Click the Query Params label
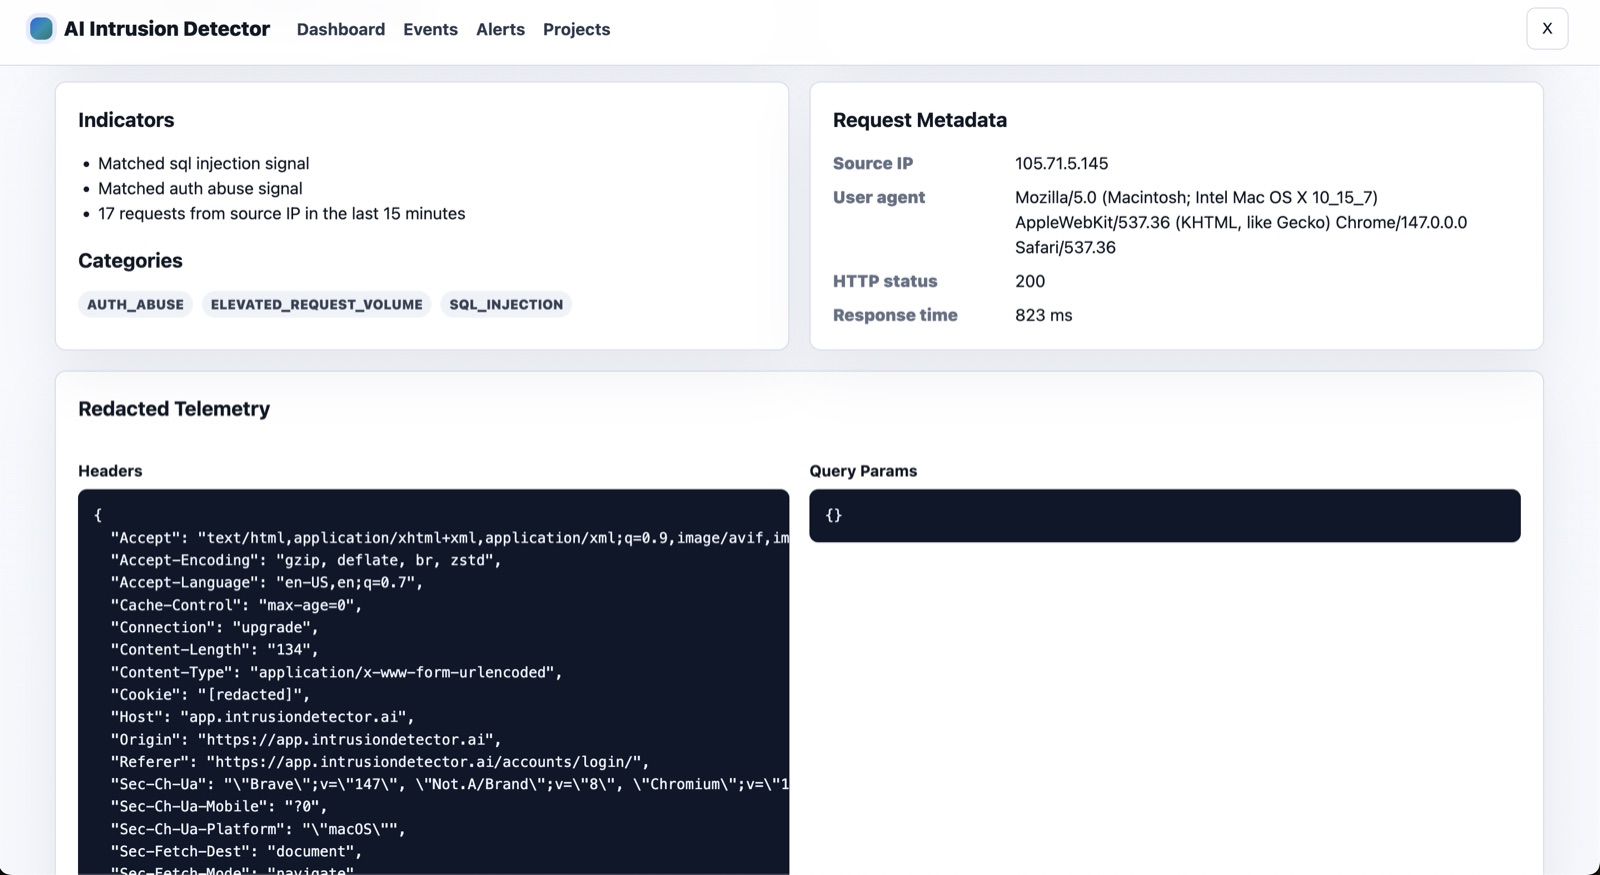The height and width of the screenshot is (875, 1600). click(863, 471)
